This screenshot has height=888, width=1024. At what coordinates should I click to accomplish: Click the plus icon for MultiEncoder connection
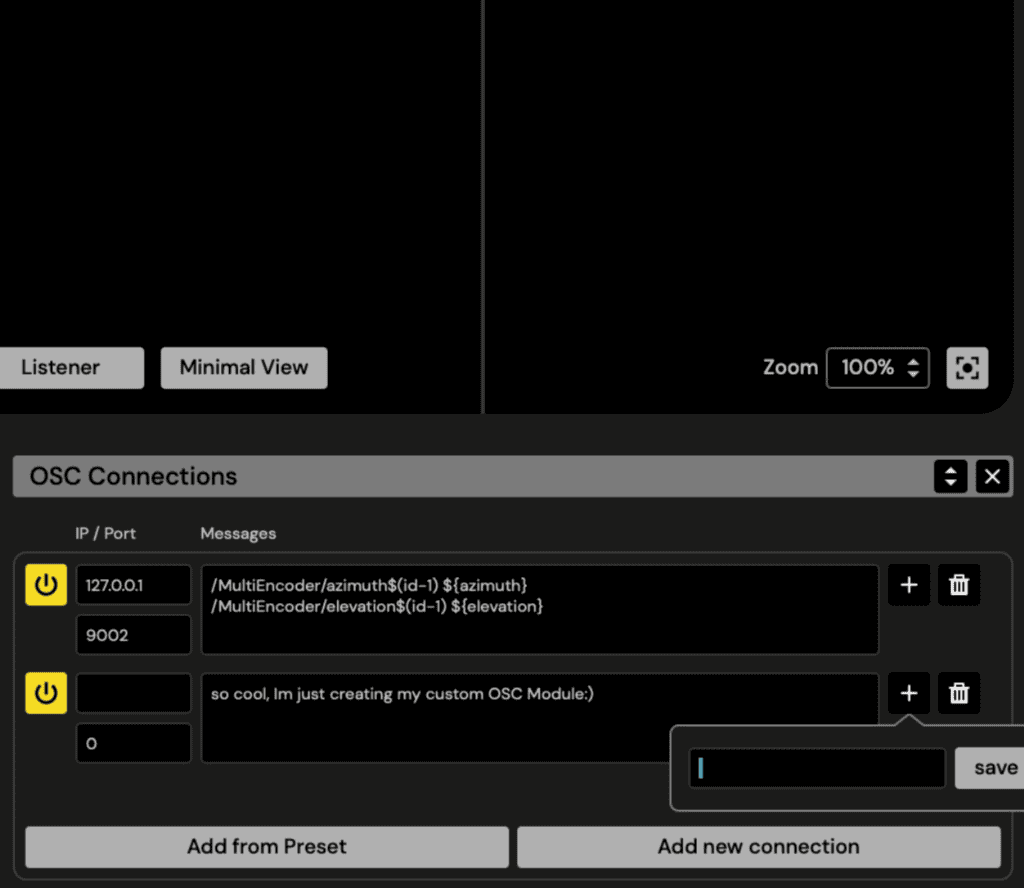pos(908,584)
